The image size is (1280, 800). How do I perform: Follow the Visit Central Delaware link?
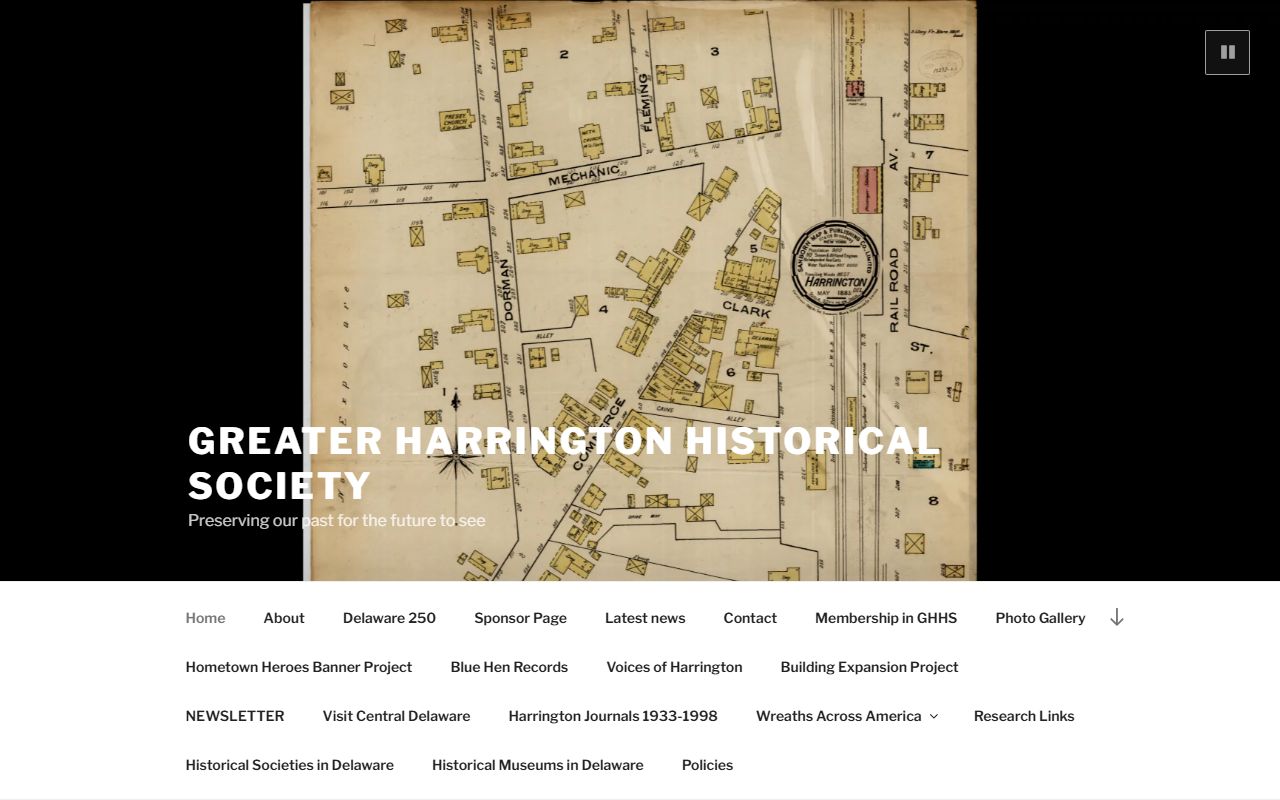(x=396, y=716)
